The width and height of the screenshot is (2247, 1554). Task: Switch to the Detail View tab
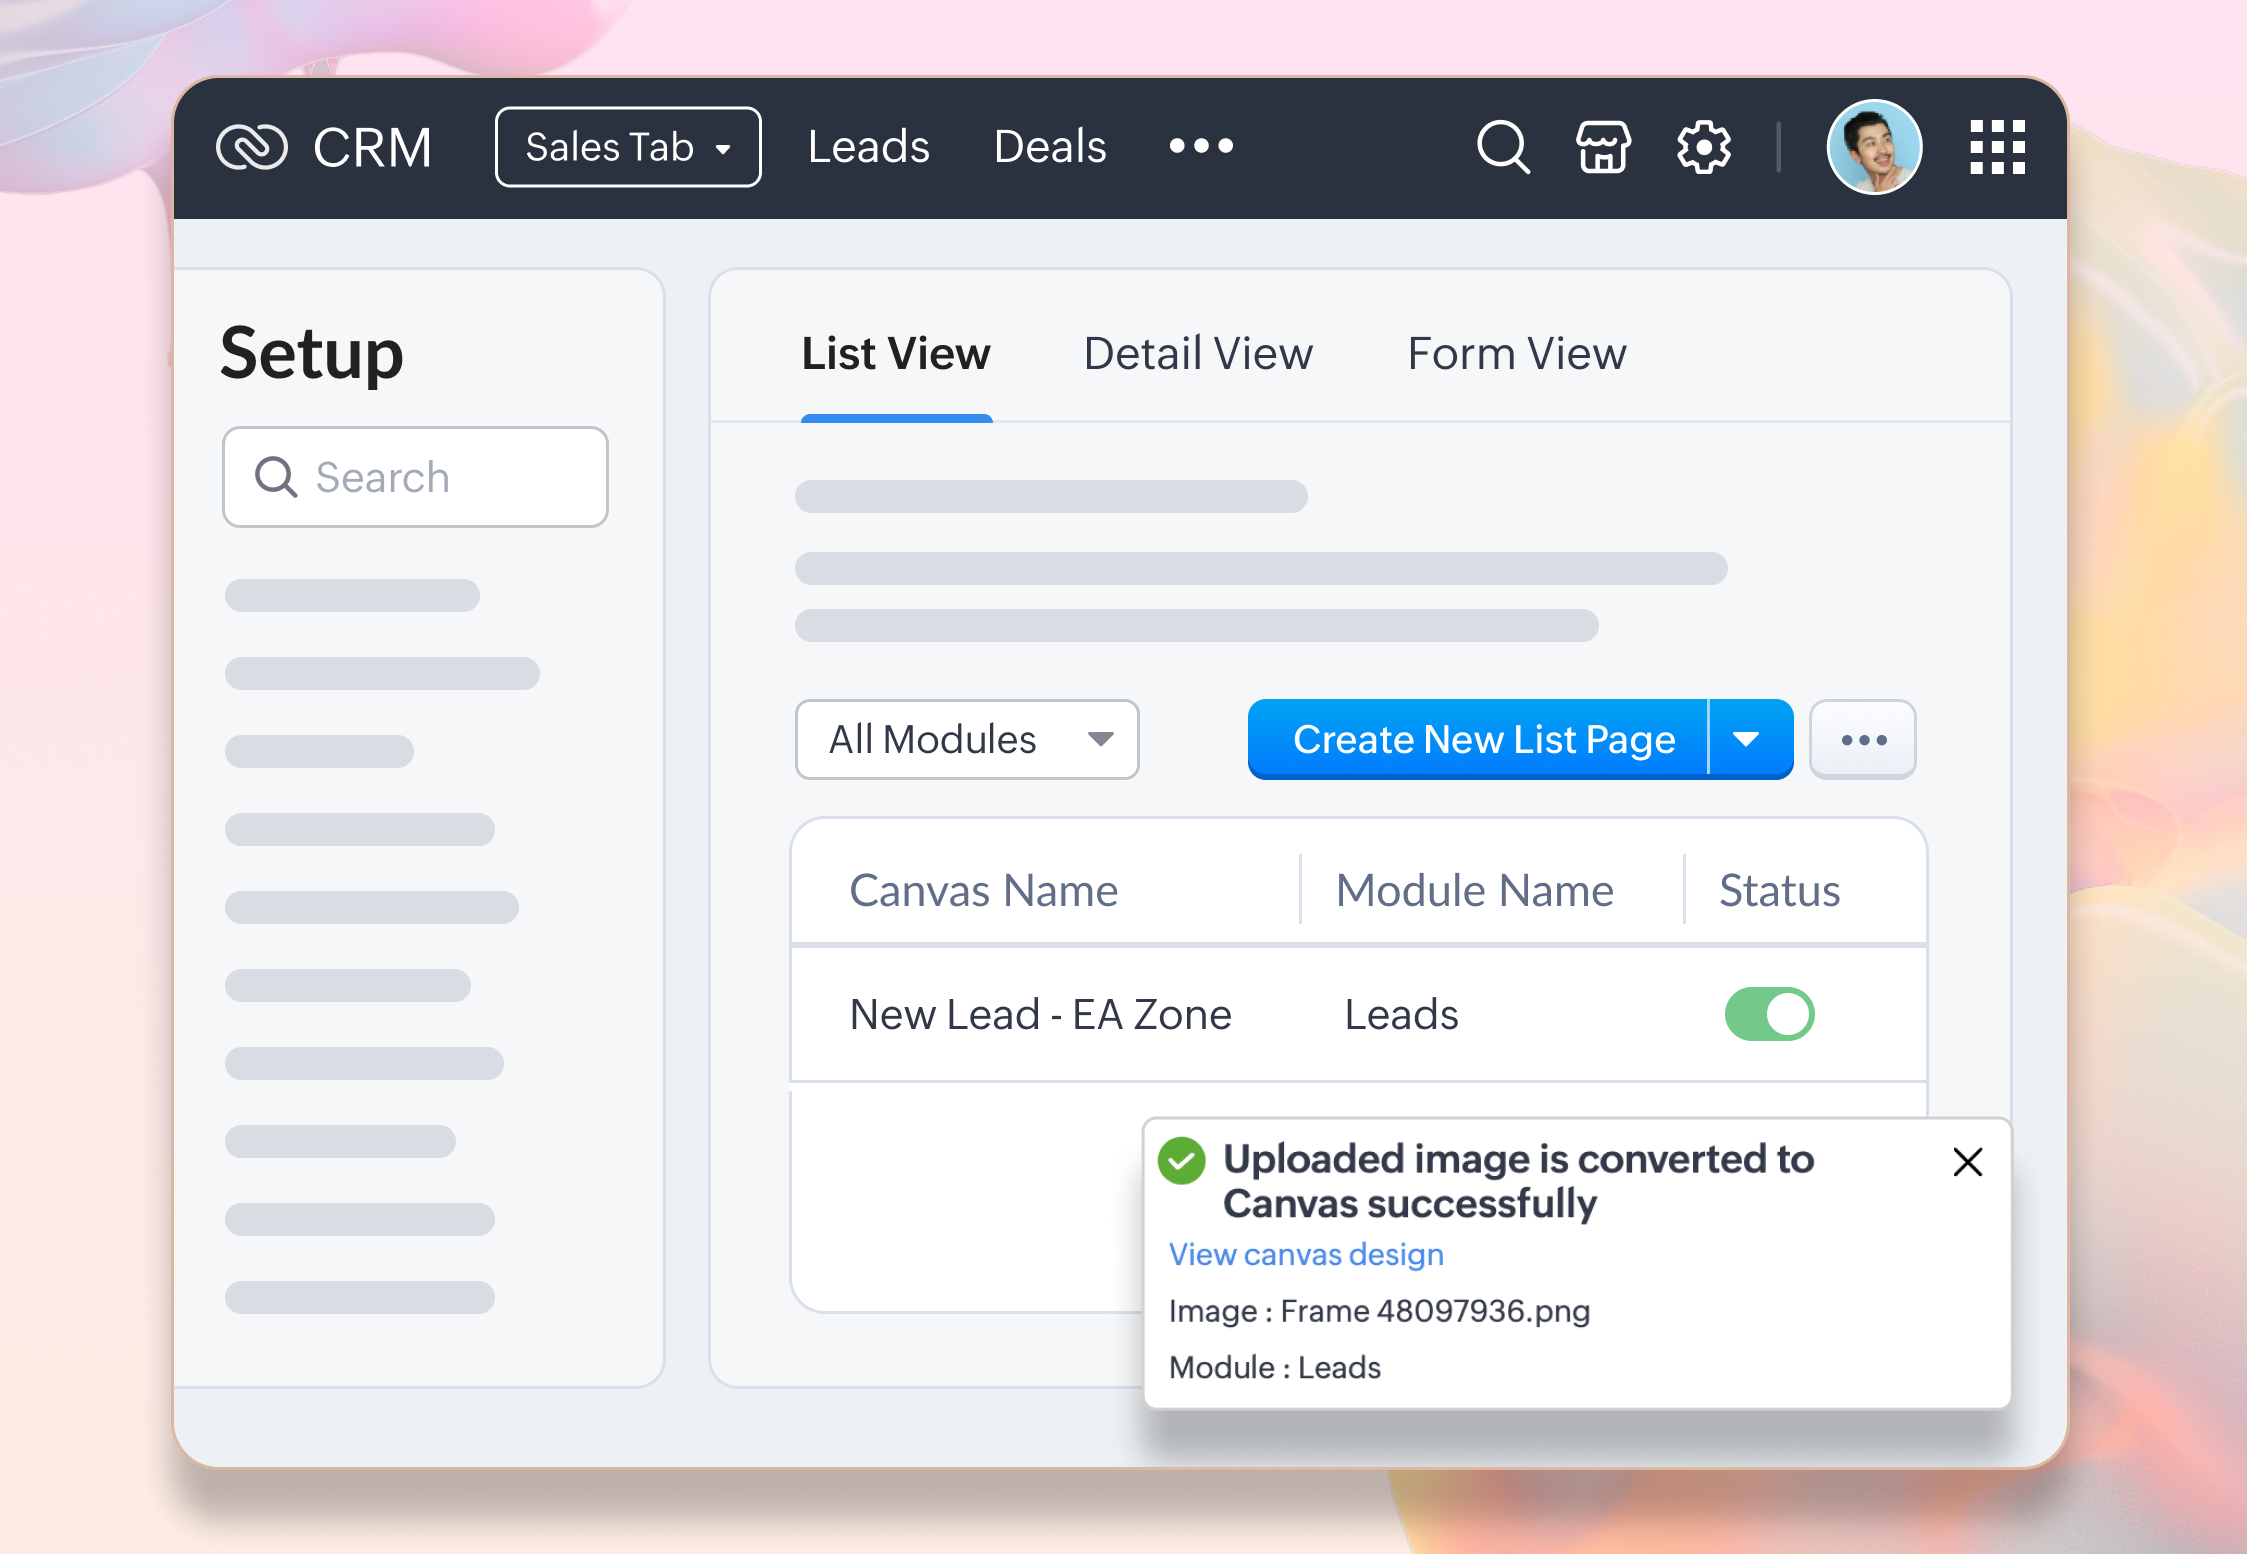coord(1198,354)
